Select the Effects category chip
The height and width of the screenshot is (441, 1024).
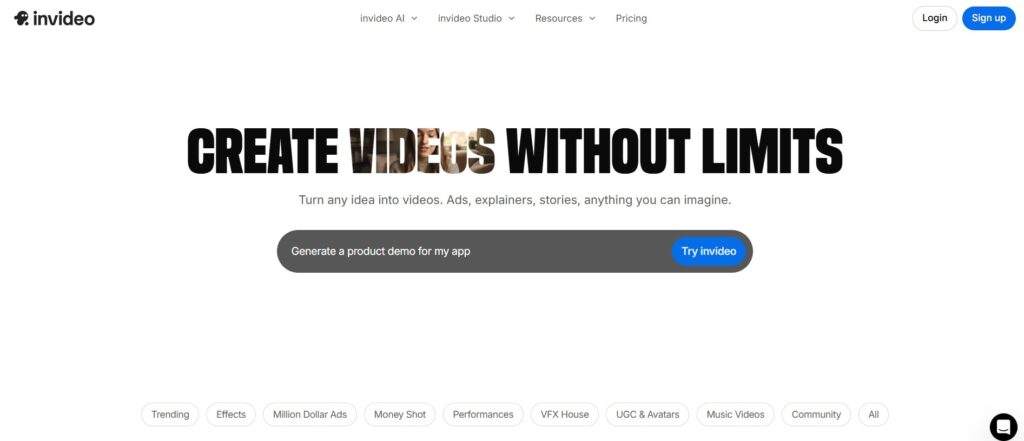231,414
